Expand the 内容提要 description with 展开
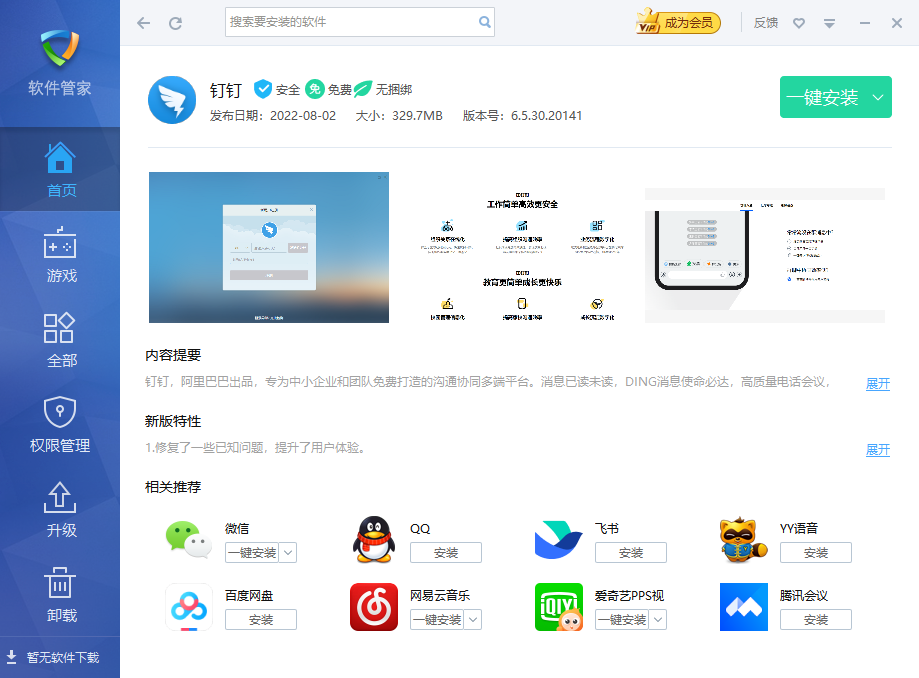919x678 pixels. 877,384
